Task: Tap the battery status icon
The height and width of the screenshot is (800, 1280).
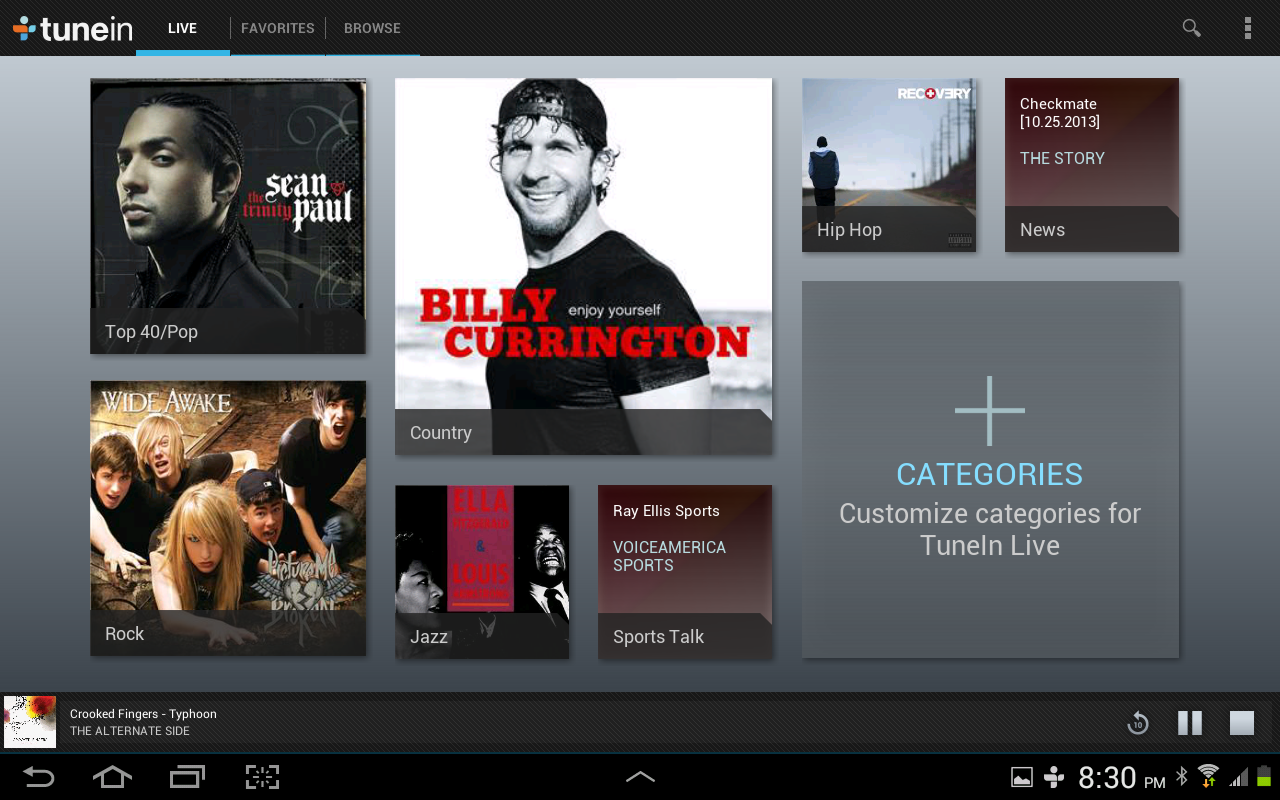Action: pyautogui.click(x=1265, y=777)
